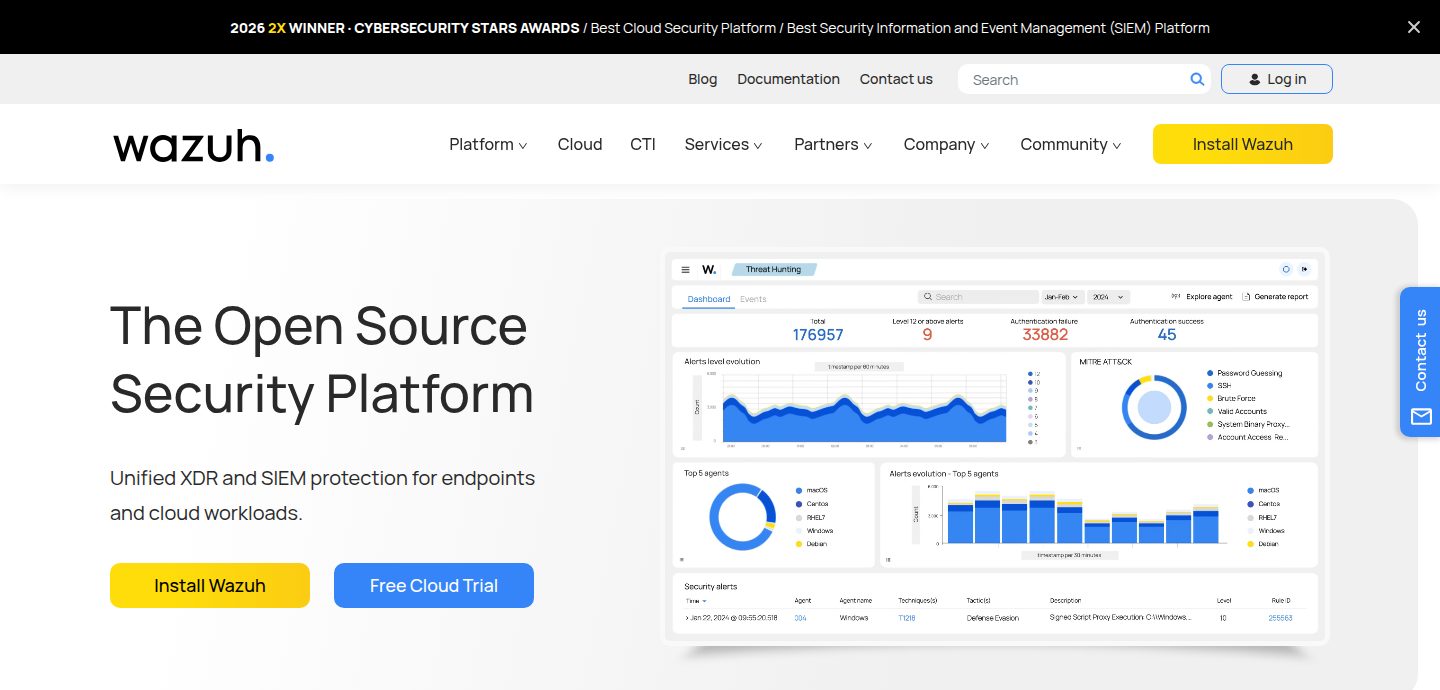Click the Password Guessing legend dot
This screenshot has height=690, width=1440.
tap(1210, 373)
